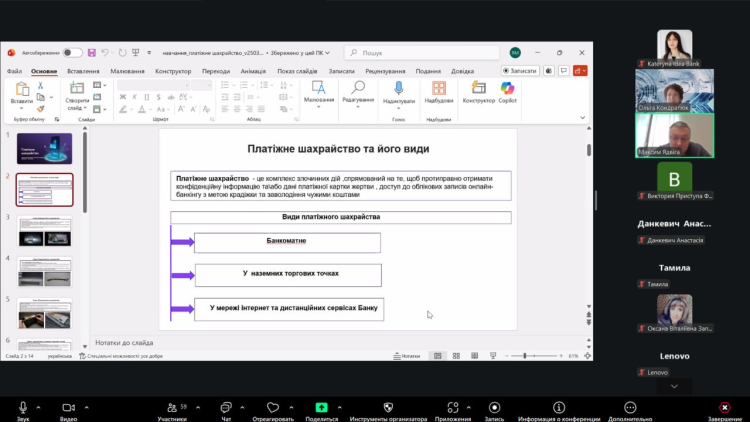Mute audio with the Zoom Звук microphone button
This screenshot has height=422, width=750.
[23, 406]
